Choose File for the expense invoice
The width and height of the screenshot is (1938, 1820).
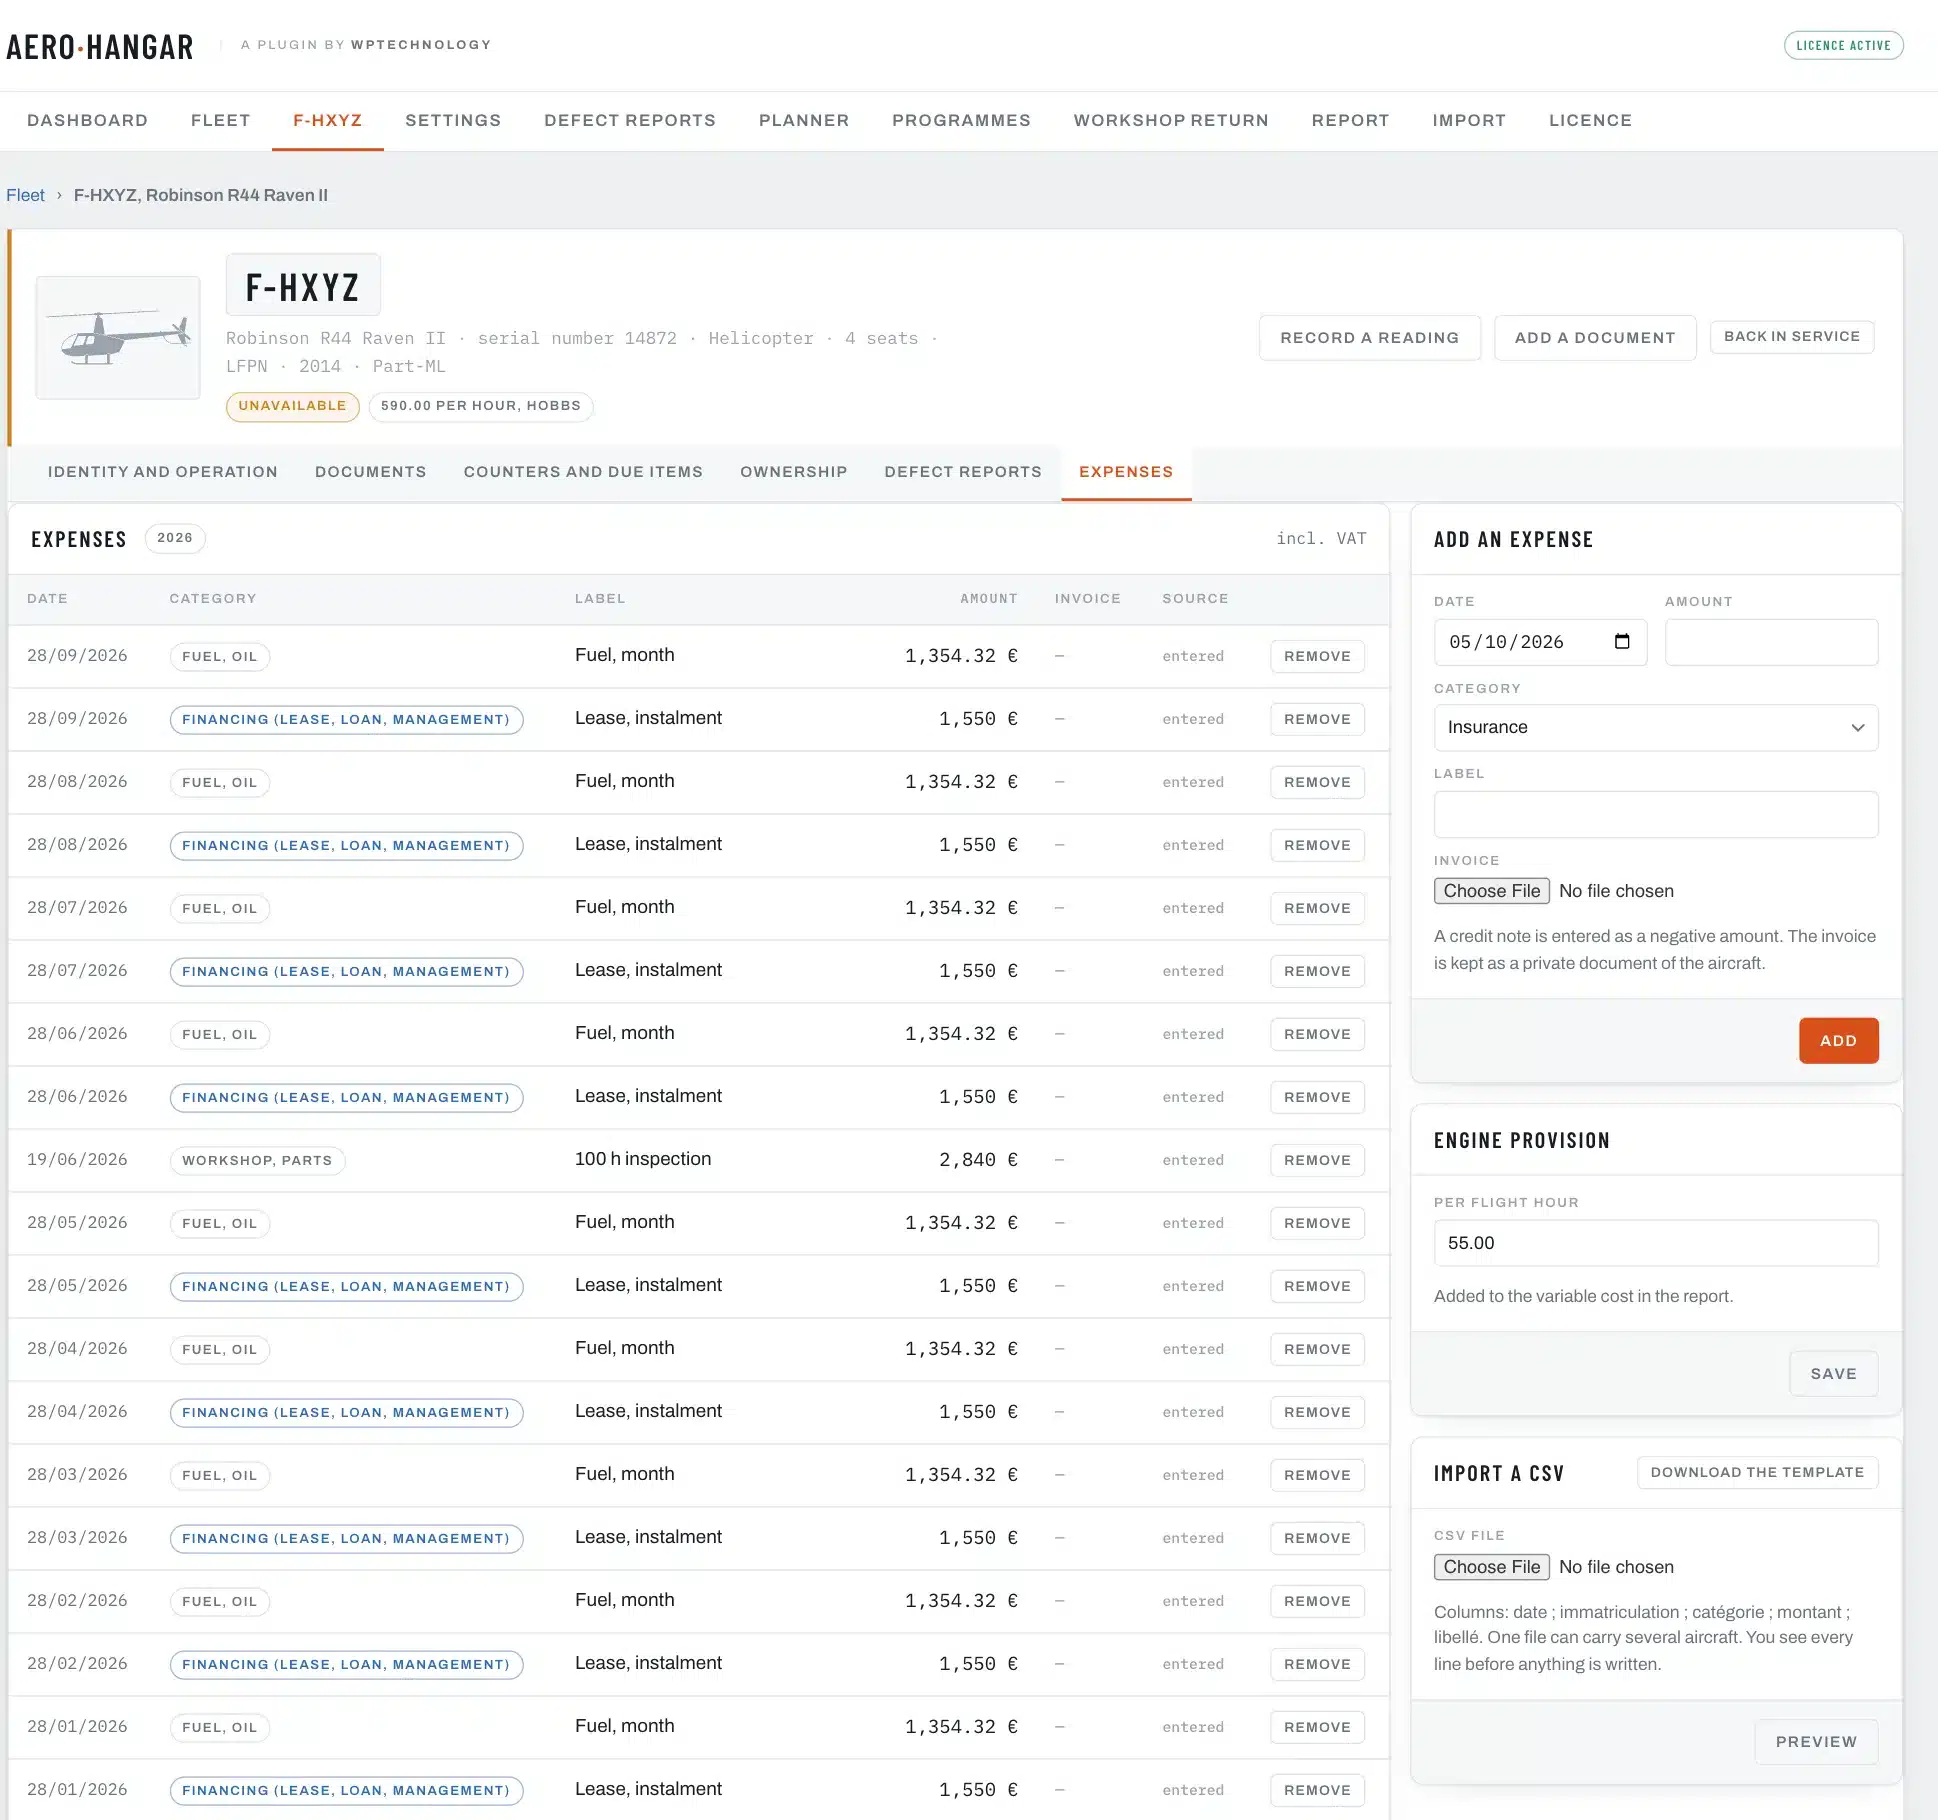(x=1492, y=891)
